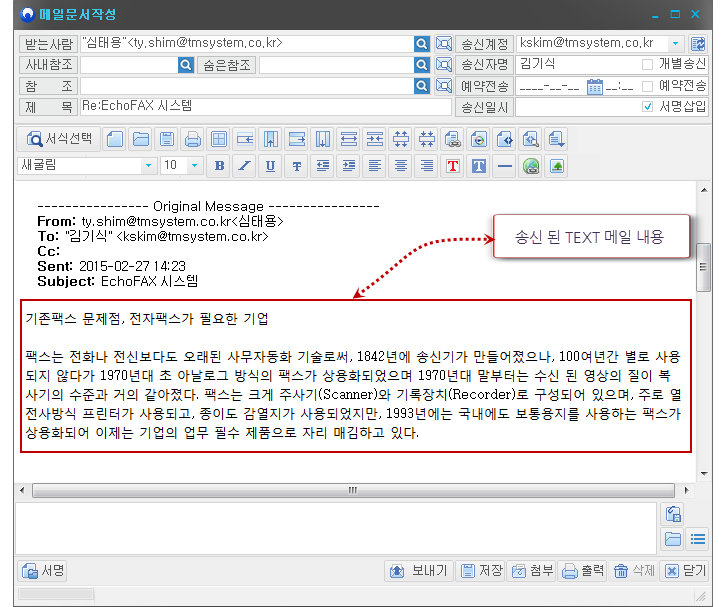Click the 첨부 attach button
The height and width of the screenshot is (607, 727).
[532, 570]
